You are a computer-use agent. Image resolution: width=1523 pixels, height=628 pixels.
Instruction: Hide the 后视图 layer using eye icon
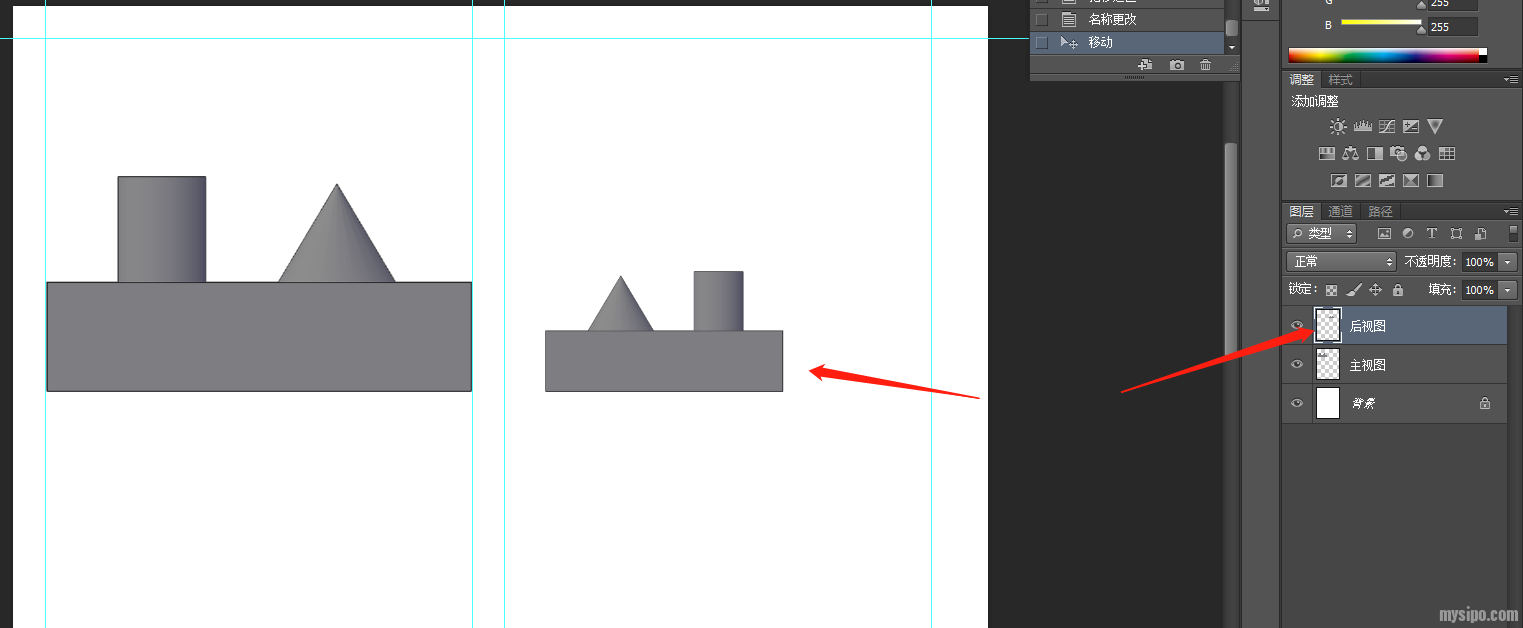tap(1297, 326)
